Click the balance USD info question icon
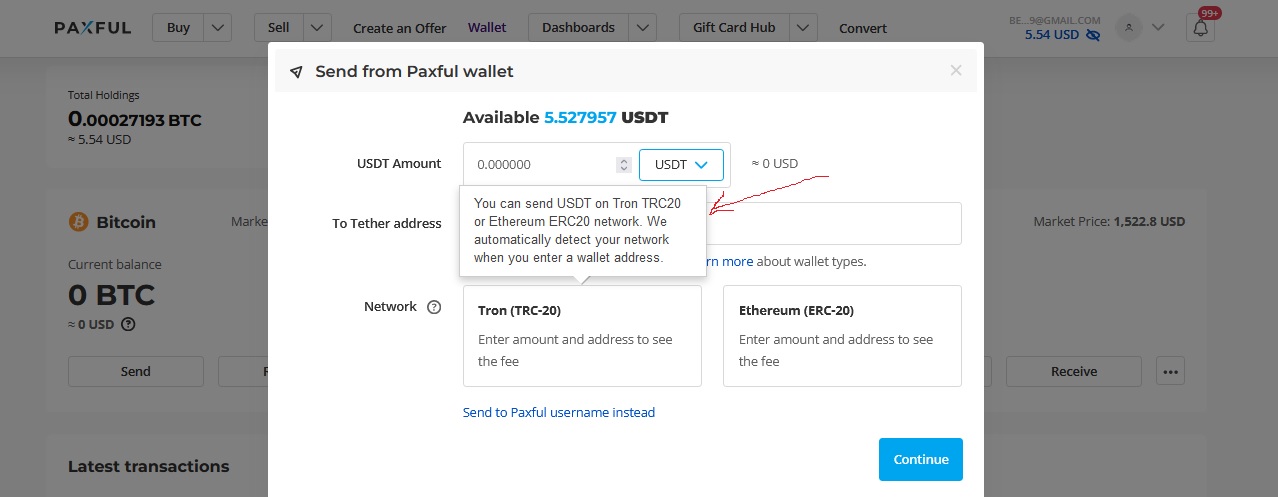1278x497 pixels. pos(128,324)
